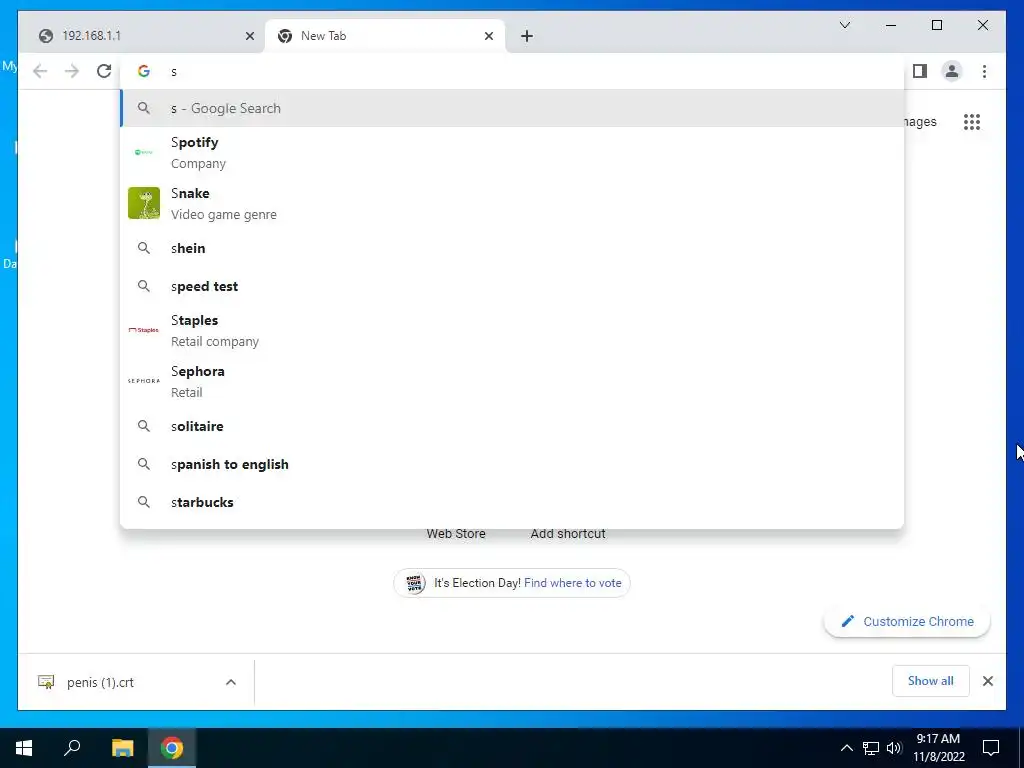Open a new tab with plus button
Viewport: 1024px width, 768px height.
click(527, 36)
